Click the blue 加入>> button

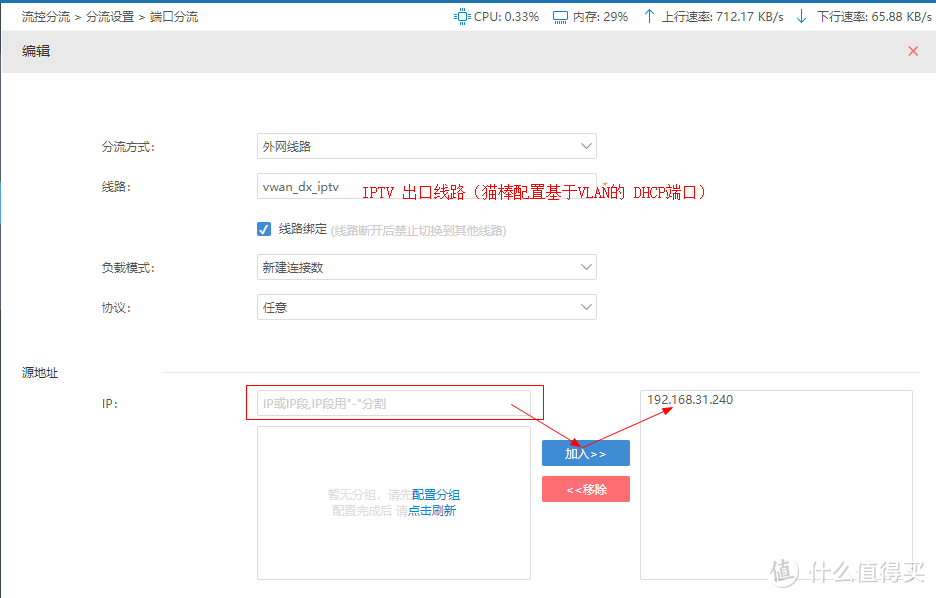coord(585,452)
